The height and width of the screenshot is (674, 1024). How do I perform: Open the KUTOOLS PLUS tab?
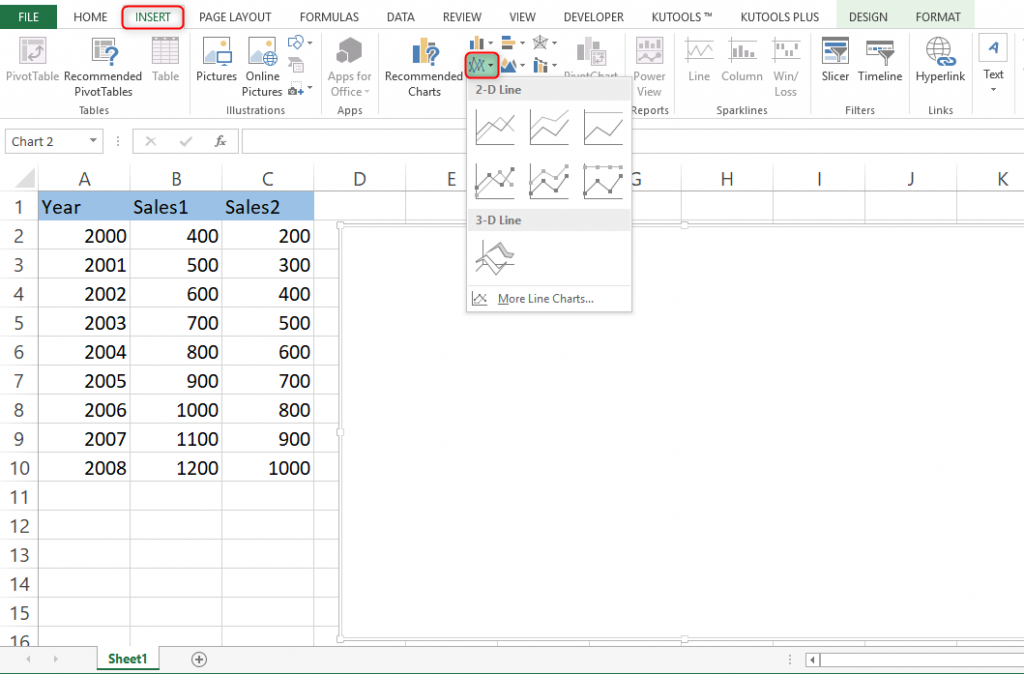pyautogui.click(x=779, y=16)
